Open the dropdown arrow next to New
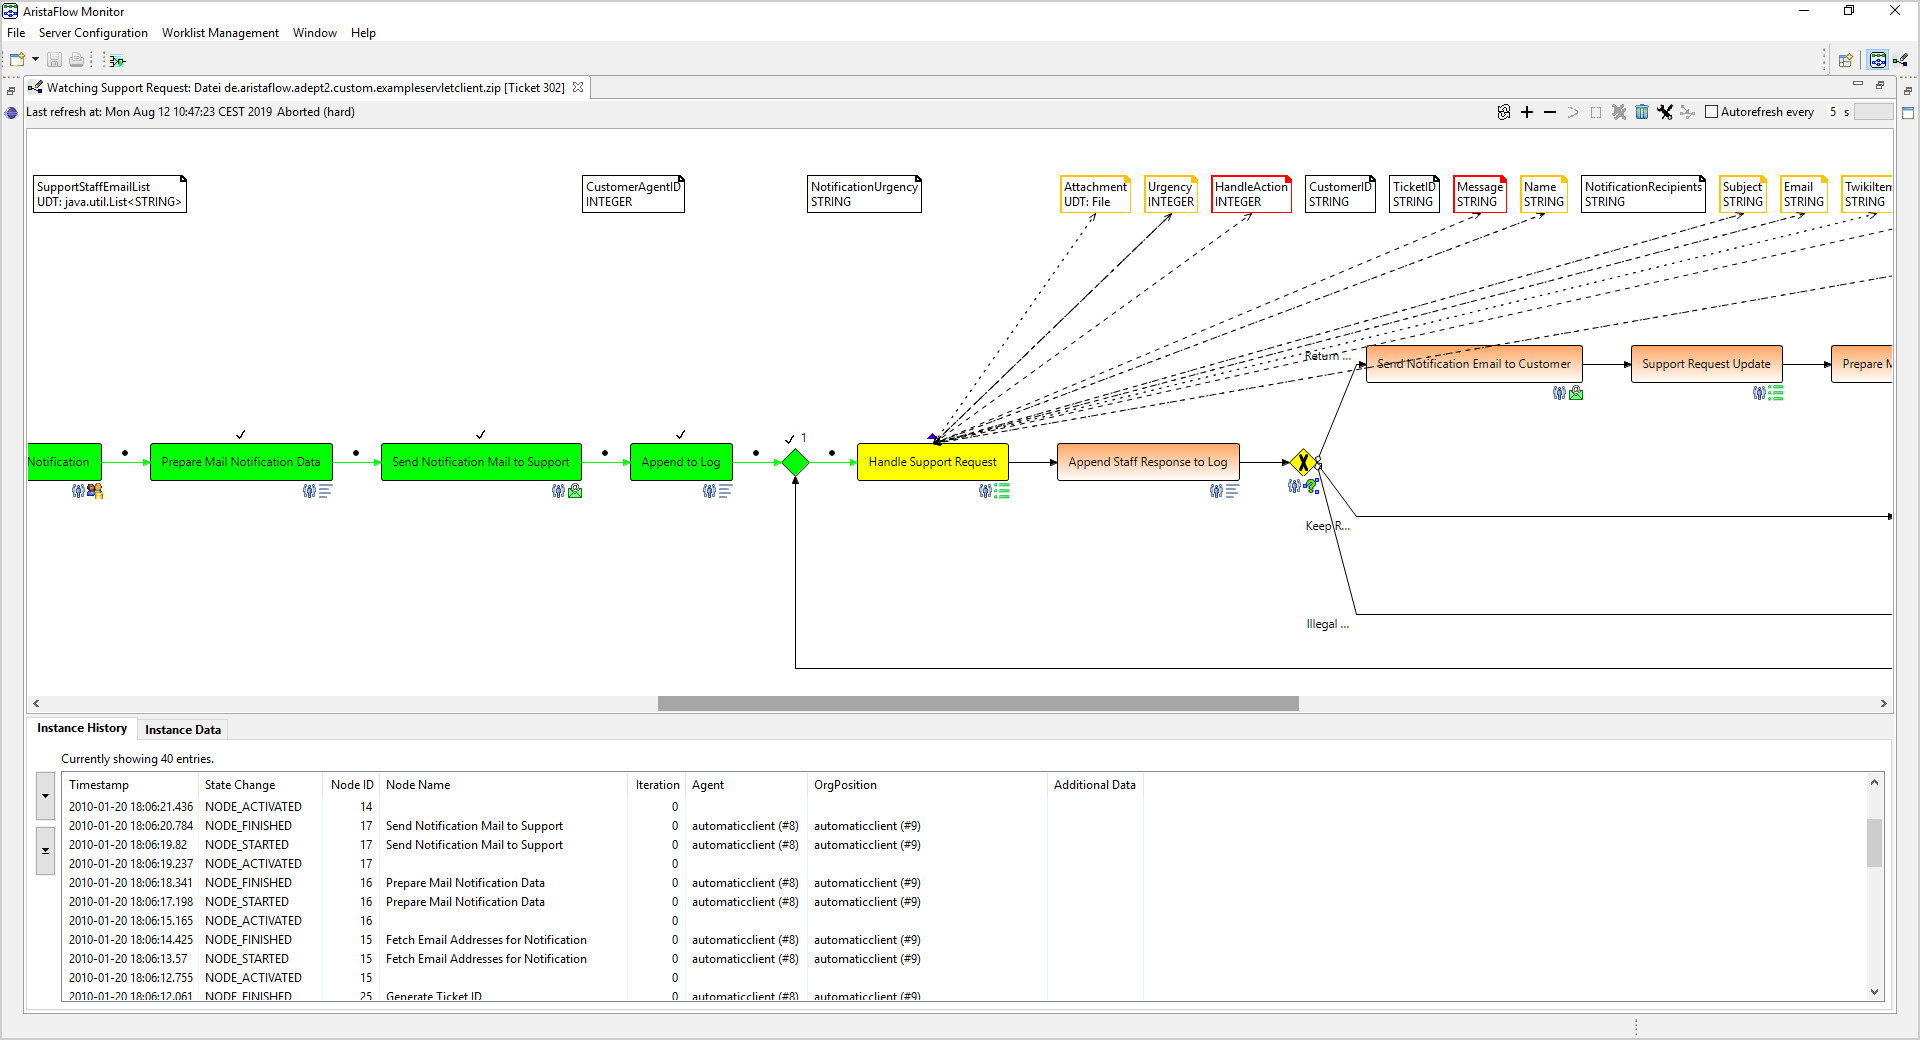 coord(35,60)
